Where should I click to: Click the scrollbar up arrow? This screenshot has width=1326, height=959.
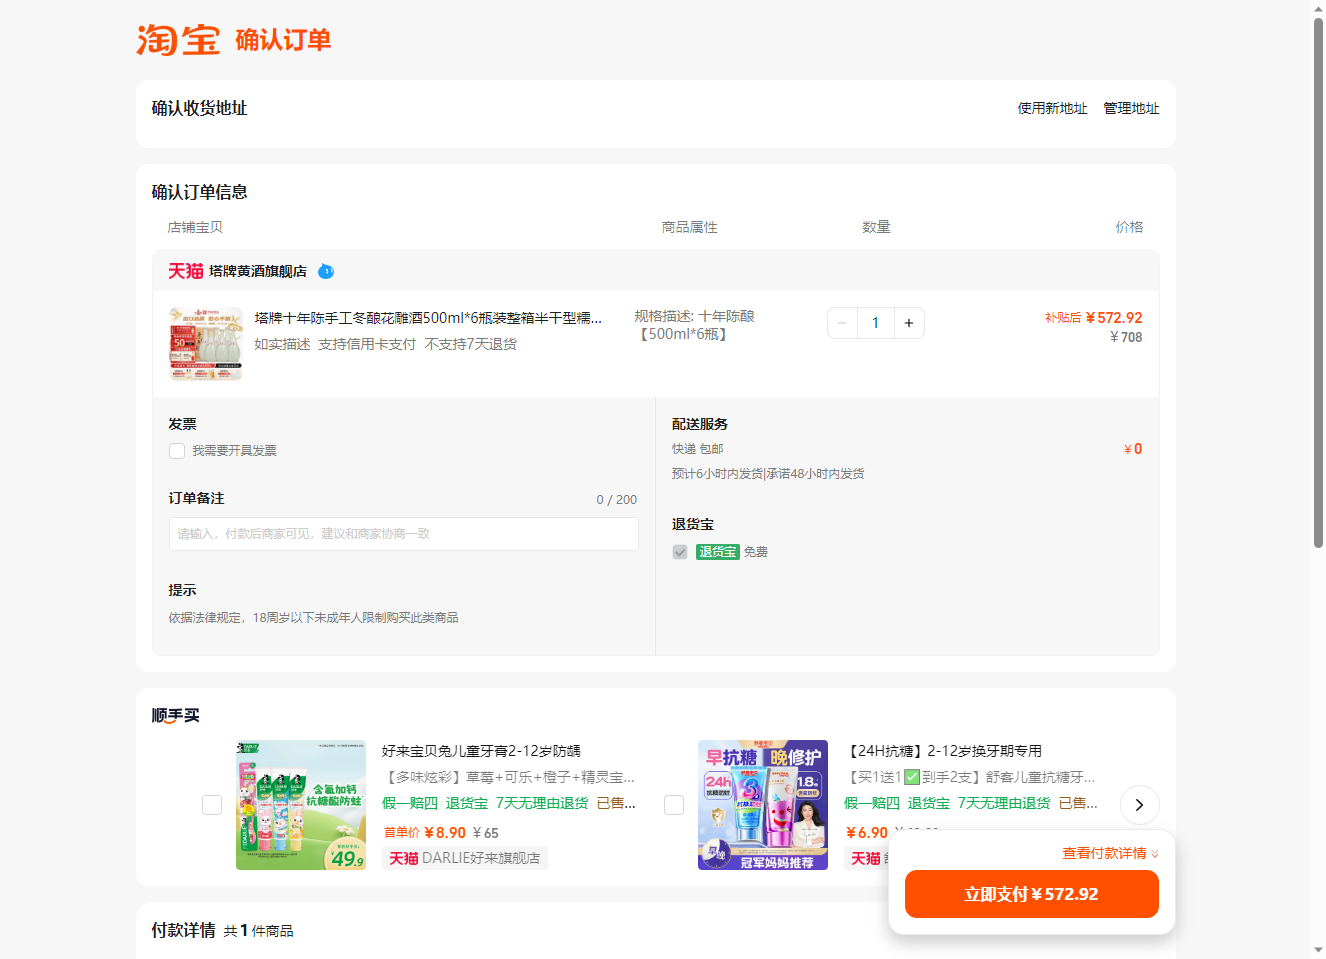(1318, 8)
